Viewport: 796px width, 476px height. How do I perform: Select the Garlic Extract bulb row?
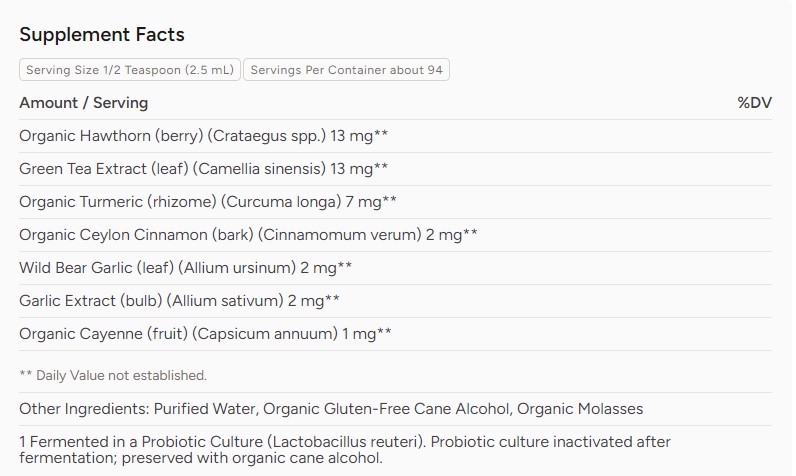pyautogui.click(x=395, y=301)
